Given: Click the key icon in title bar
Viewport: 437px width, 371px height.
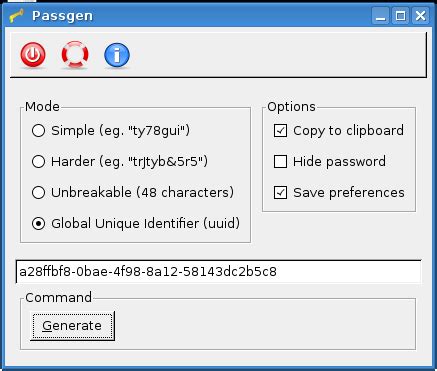Looking at the screenshot, I should pos(17,16).
